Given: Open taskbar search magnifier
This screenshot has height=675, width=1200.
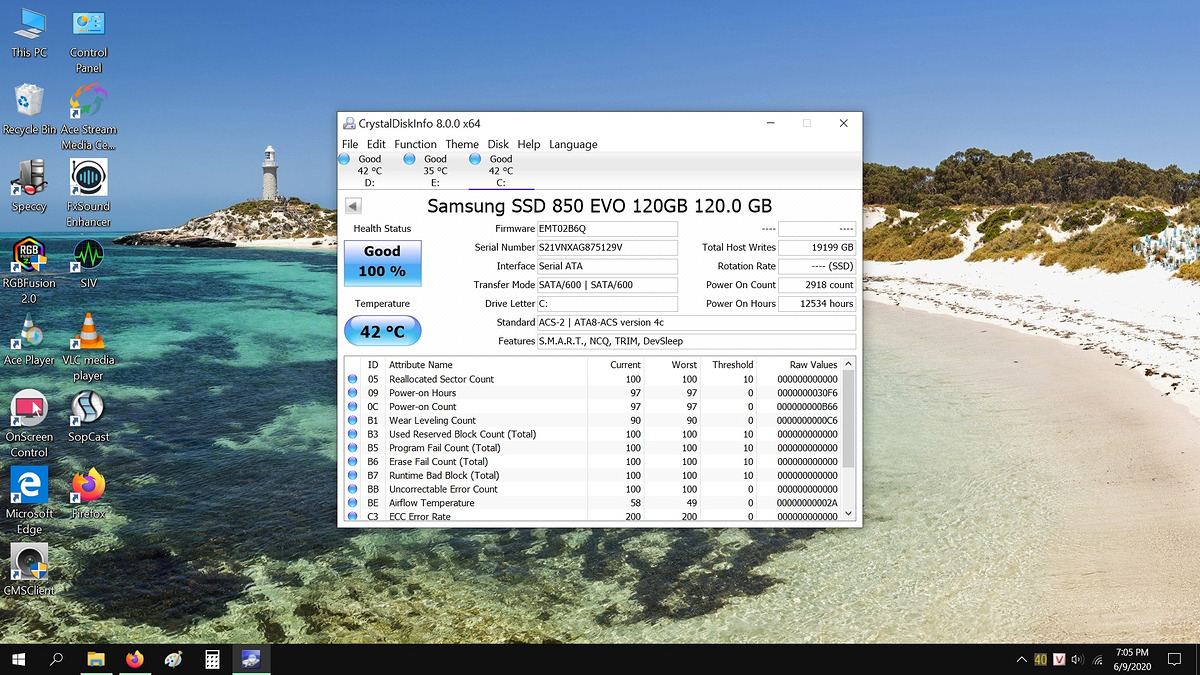Looking at the screenshot, I should click(x=57, y=659).
